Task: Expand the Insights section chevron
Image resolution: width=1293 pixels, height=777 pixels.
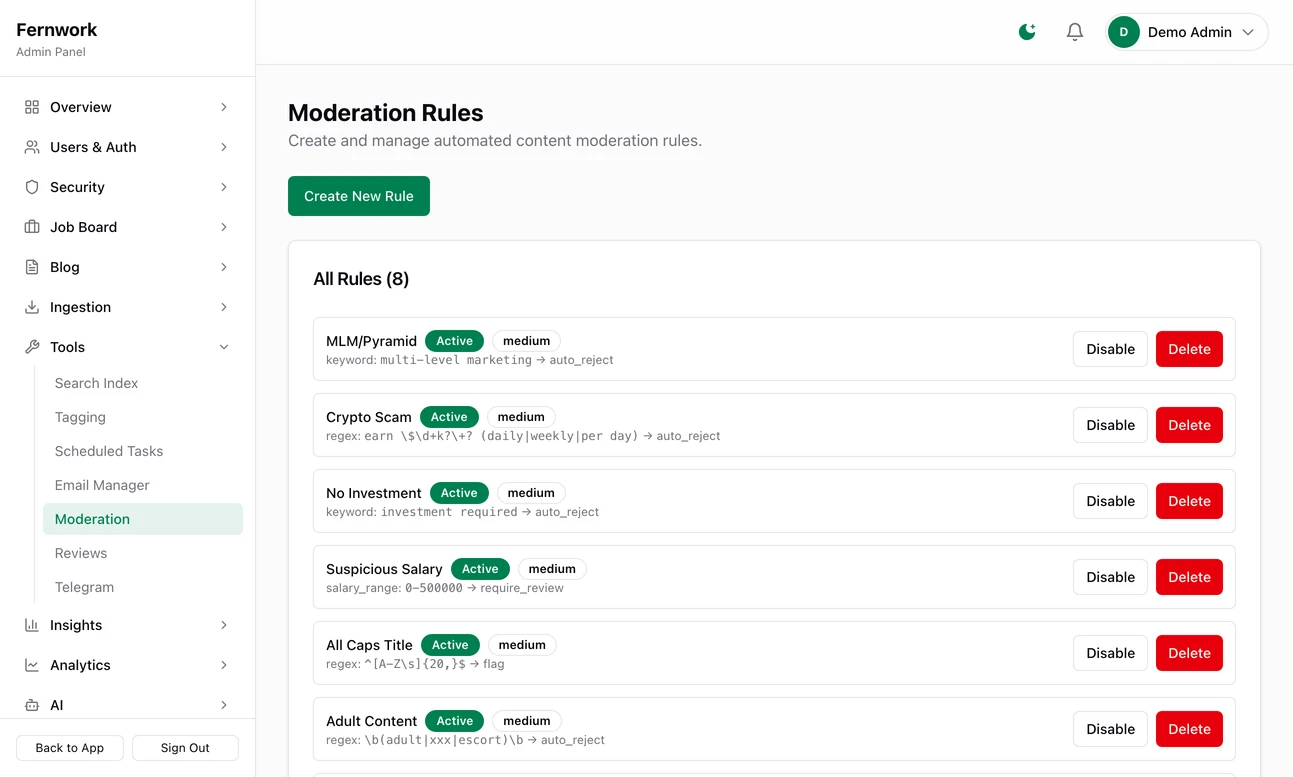Action: point(224,625)
